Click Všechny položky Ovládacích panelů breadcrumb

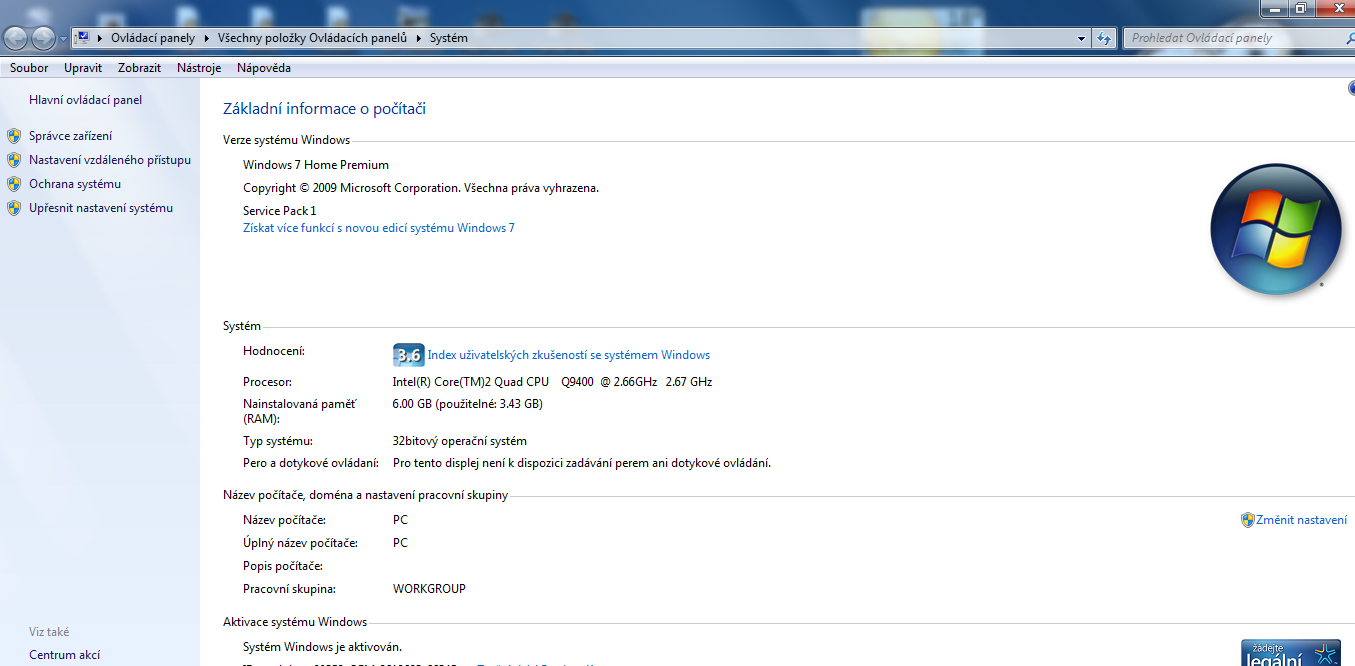click(312, 38)
